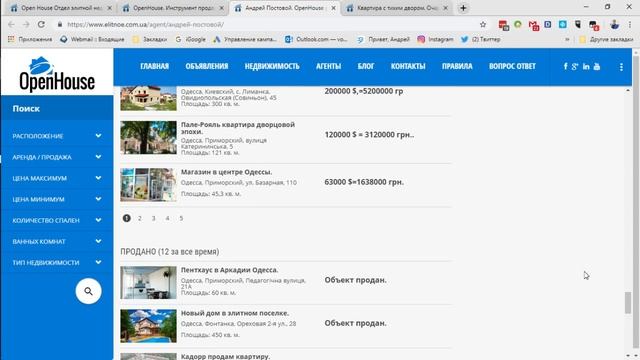The height and width of the screenshot is (360, 640).
Task: Select current page 1 in pagination
Action: click(x=127, y=218)
